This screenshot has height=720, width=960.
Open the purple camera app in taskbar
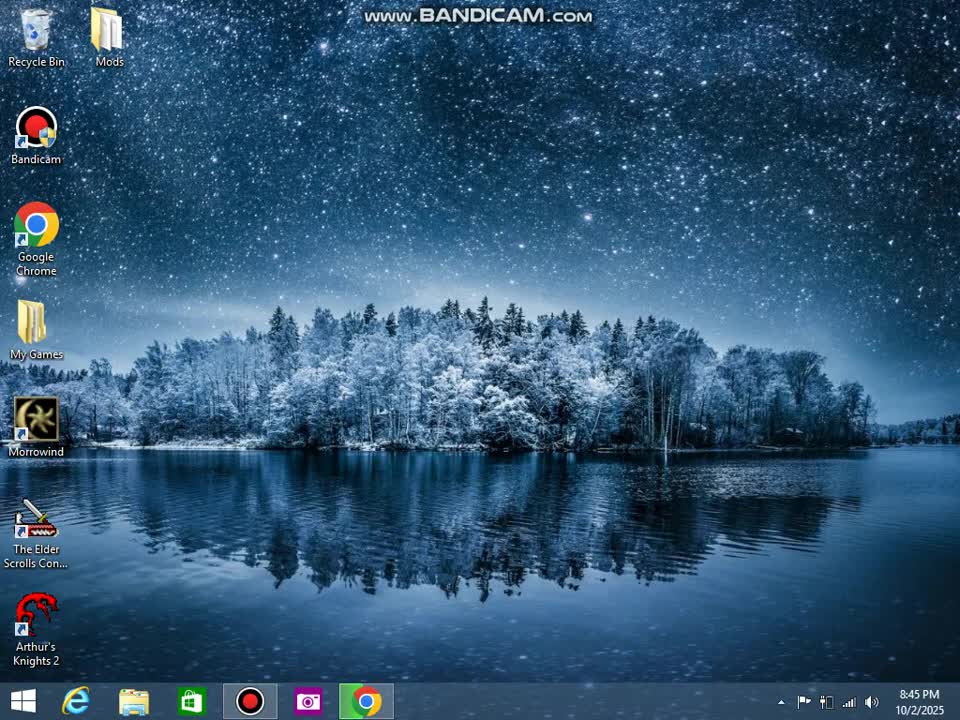(x=308, y=702)
